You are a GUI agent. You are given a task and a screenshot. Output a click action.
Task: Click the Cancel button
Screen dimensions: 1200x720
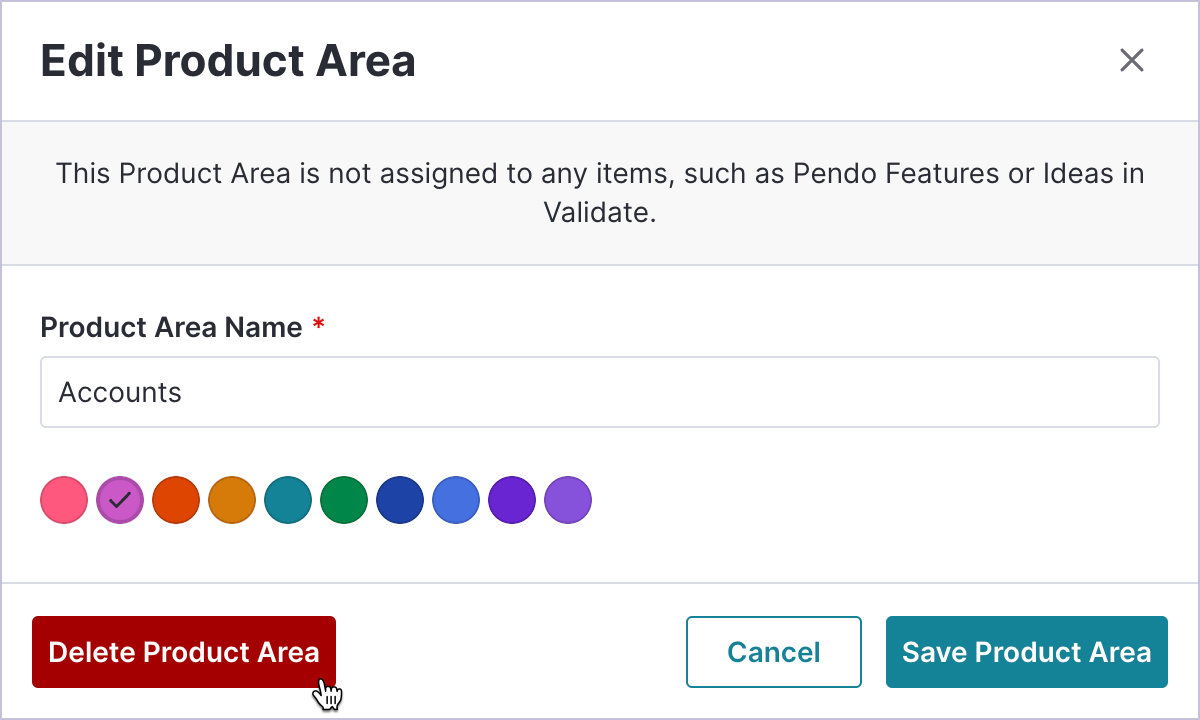click(x=773, y=652)
